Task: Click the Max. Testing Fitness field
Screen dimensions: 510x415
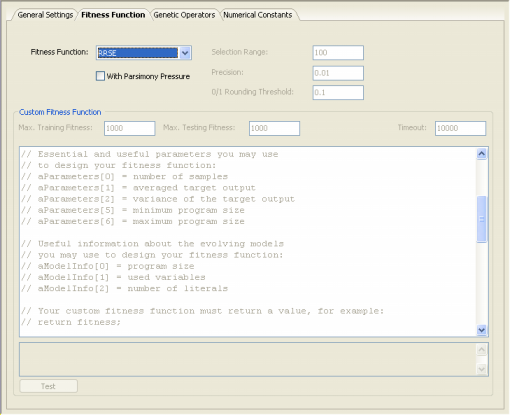Action: (274, 128)
